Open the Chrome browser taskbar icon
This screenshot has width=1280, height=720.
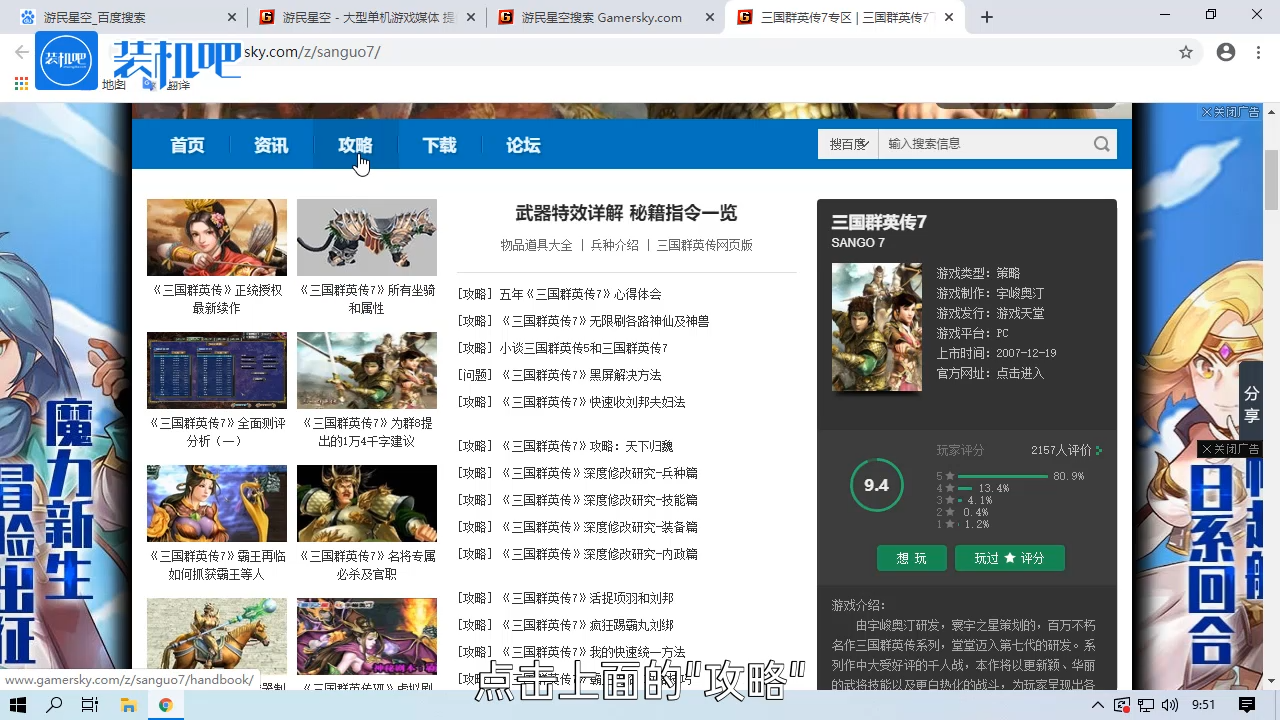point(166,705)
